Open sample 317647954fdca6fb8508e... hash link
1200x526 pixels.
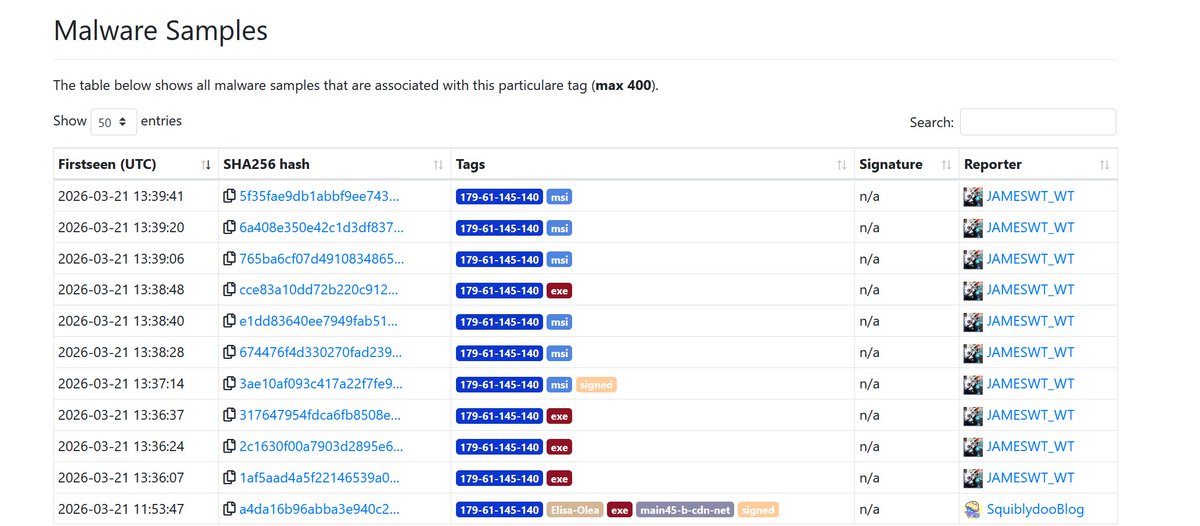[x=321, y=415]
